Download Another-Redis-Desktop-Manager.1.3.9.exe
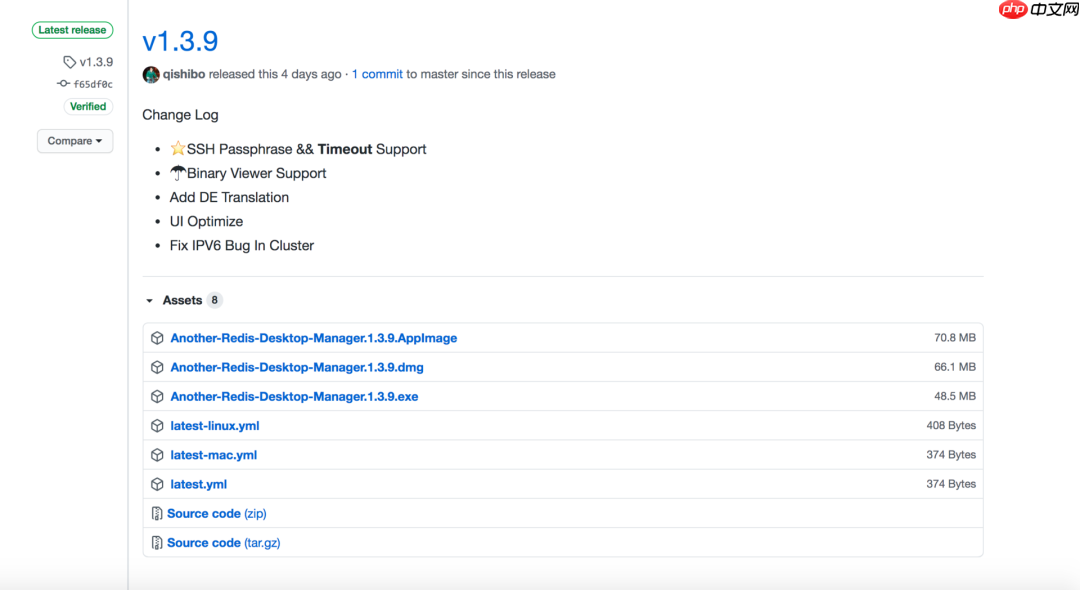This screenshot has height=590, width=1080. coord(294,397)
